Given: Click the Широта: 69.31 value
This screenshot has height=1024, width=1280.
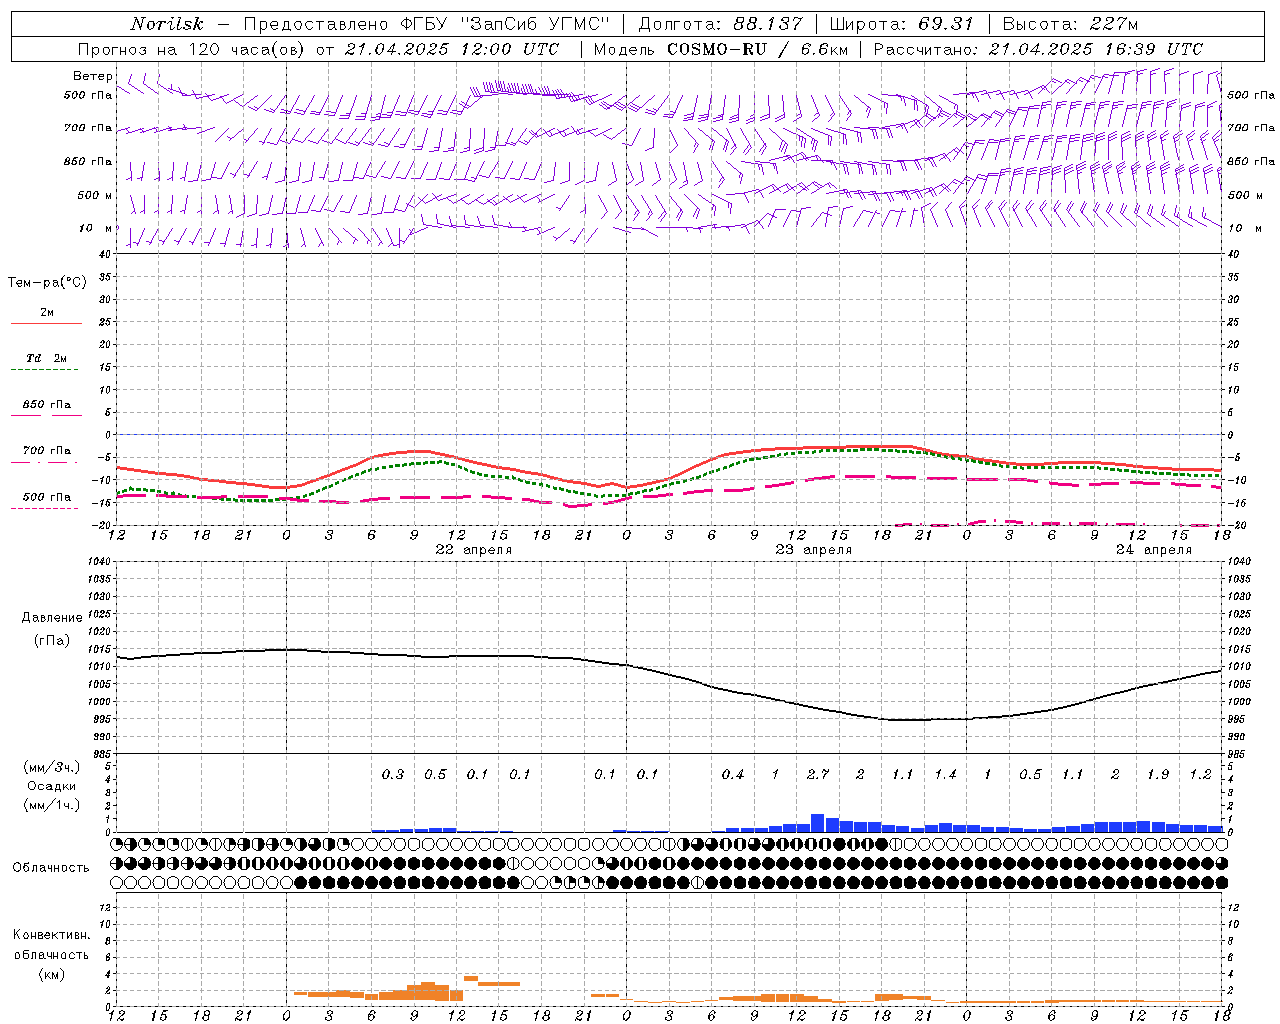Looking at the screenshot, I should tap(901, 24).
